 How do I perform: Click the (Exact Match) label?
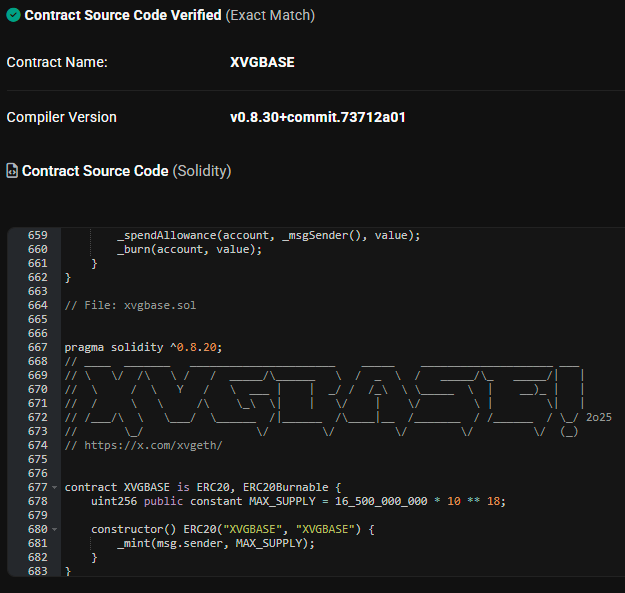270,15
